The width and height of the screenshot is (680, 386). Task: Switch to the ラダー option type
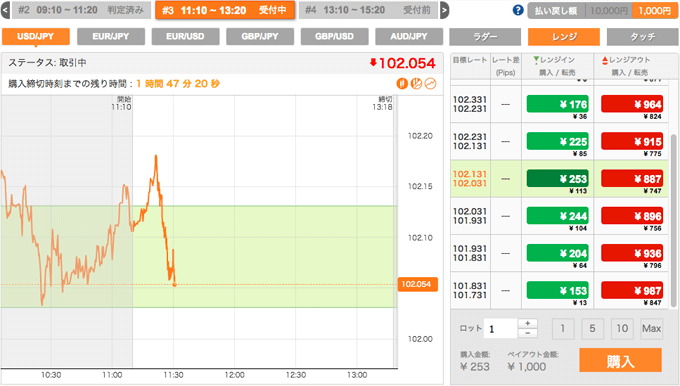[x=485, y=37]
